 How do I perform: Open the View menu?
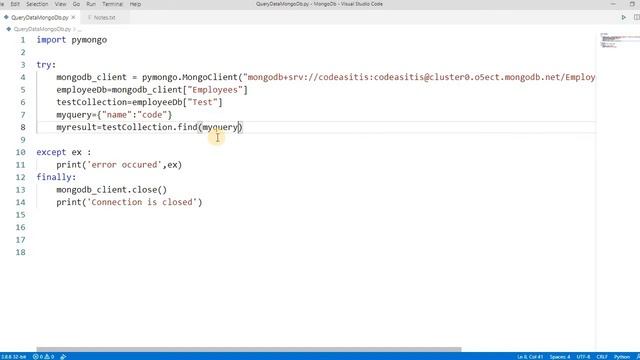click(60, 4)
